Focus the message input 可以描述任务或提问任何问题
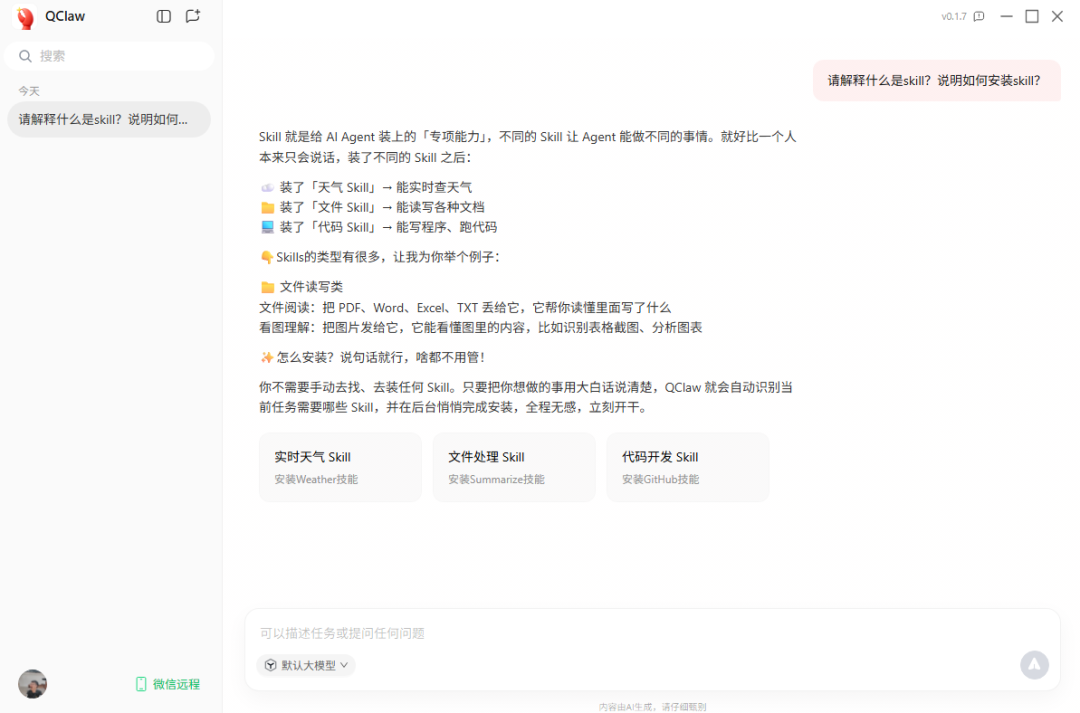 pos(652,633)
